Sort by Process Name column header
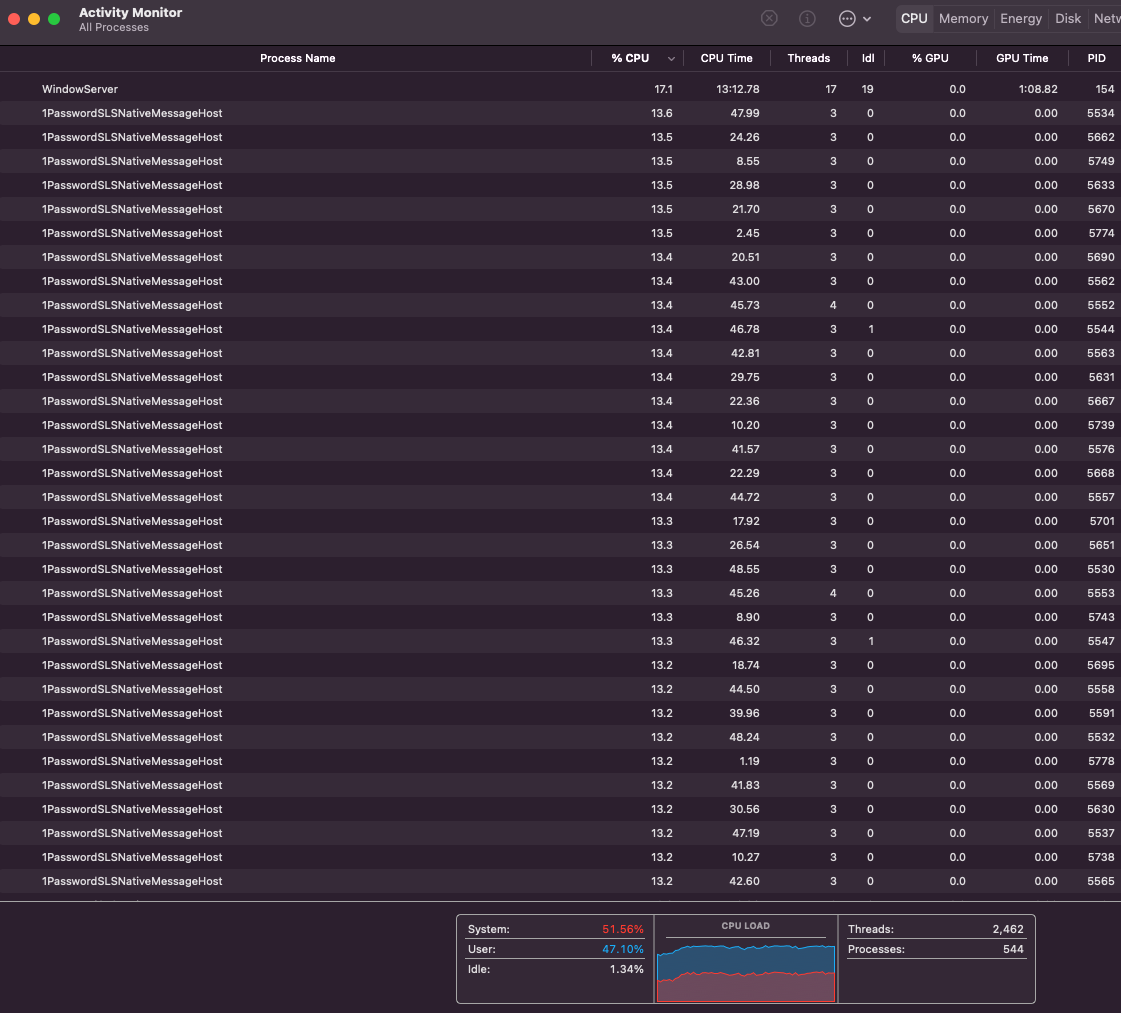Viewport: 1121px width, 1013px height. pyautogui.click(x=297, y=58)
